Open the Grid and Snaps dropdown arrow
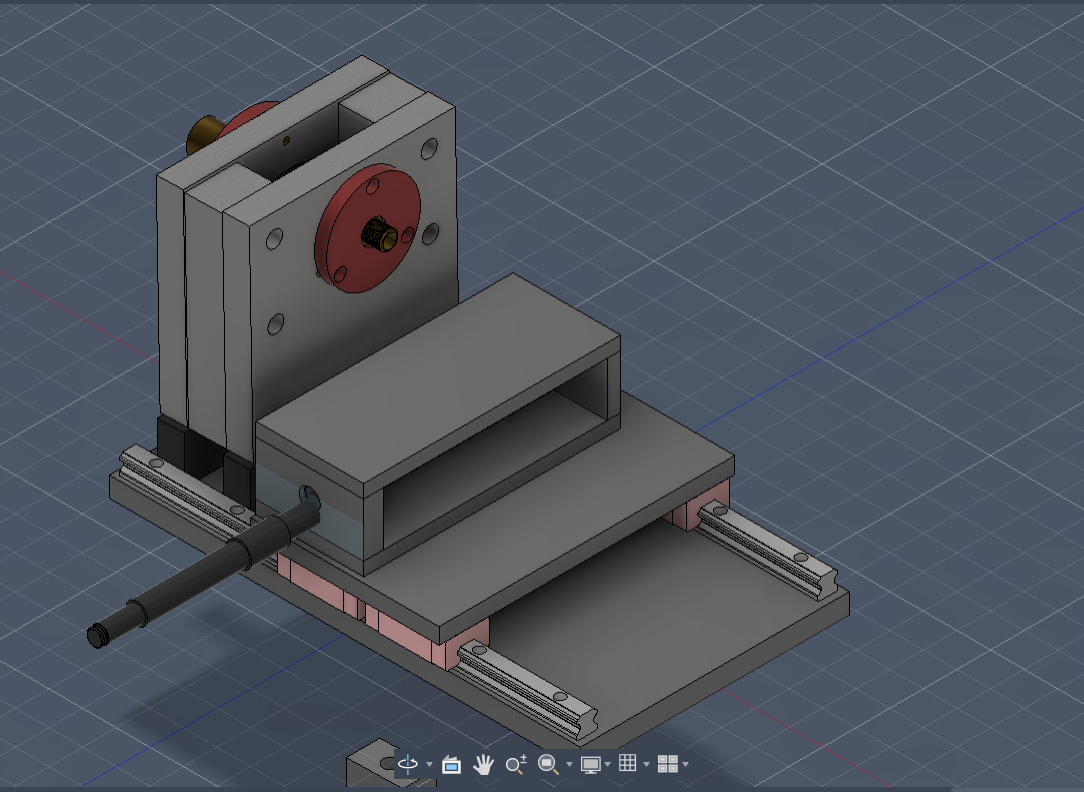Image resolution: width=1084 pixels, height=792 pixels. 646,764
